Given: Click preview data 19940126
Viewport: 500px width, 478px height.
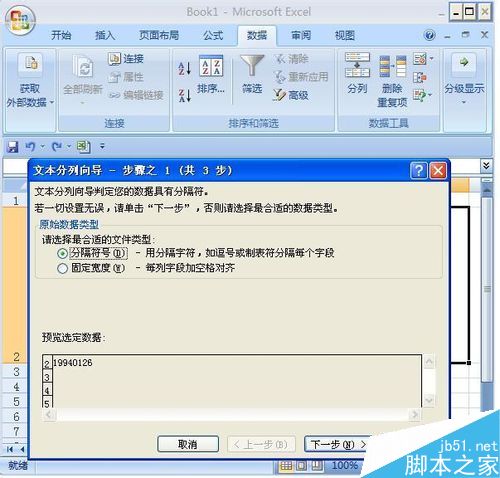Looking at the screenshot, I should (x=73, y=363).
